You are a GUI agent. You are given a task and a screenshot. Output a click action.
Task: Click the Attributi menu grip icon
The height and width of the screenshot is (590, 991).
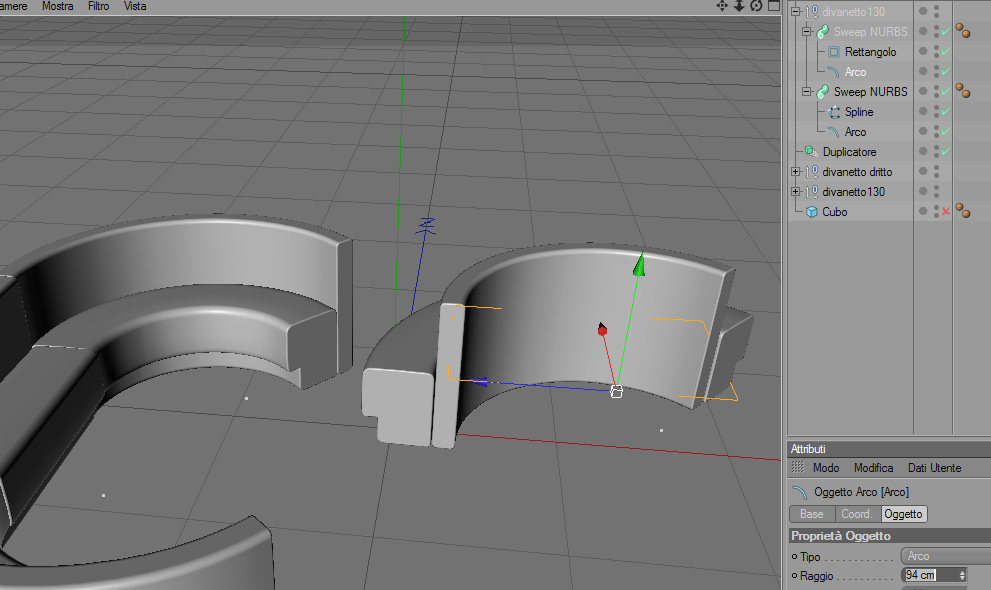[x=798, y=467]
